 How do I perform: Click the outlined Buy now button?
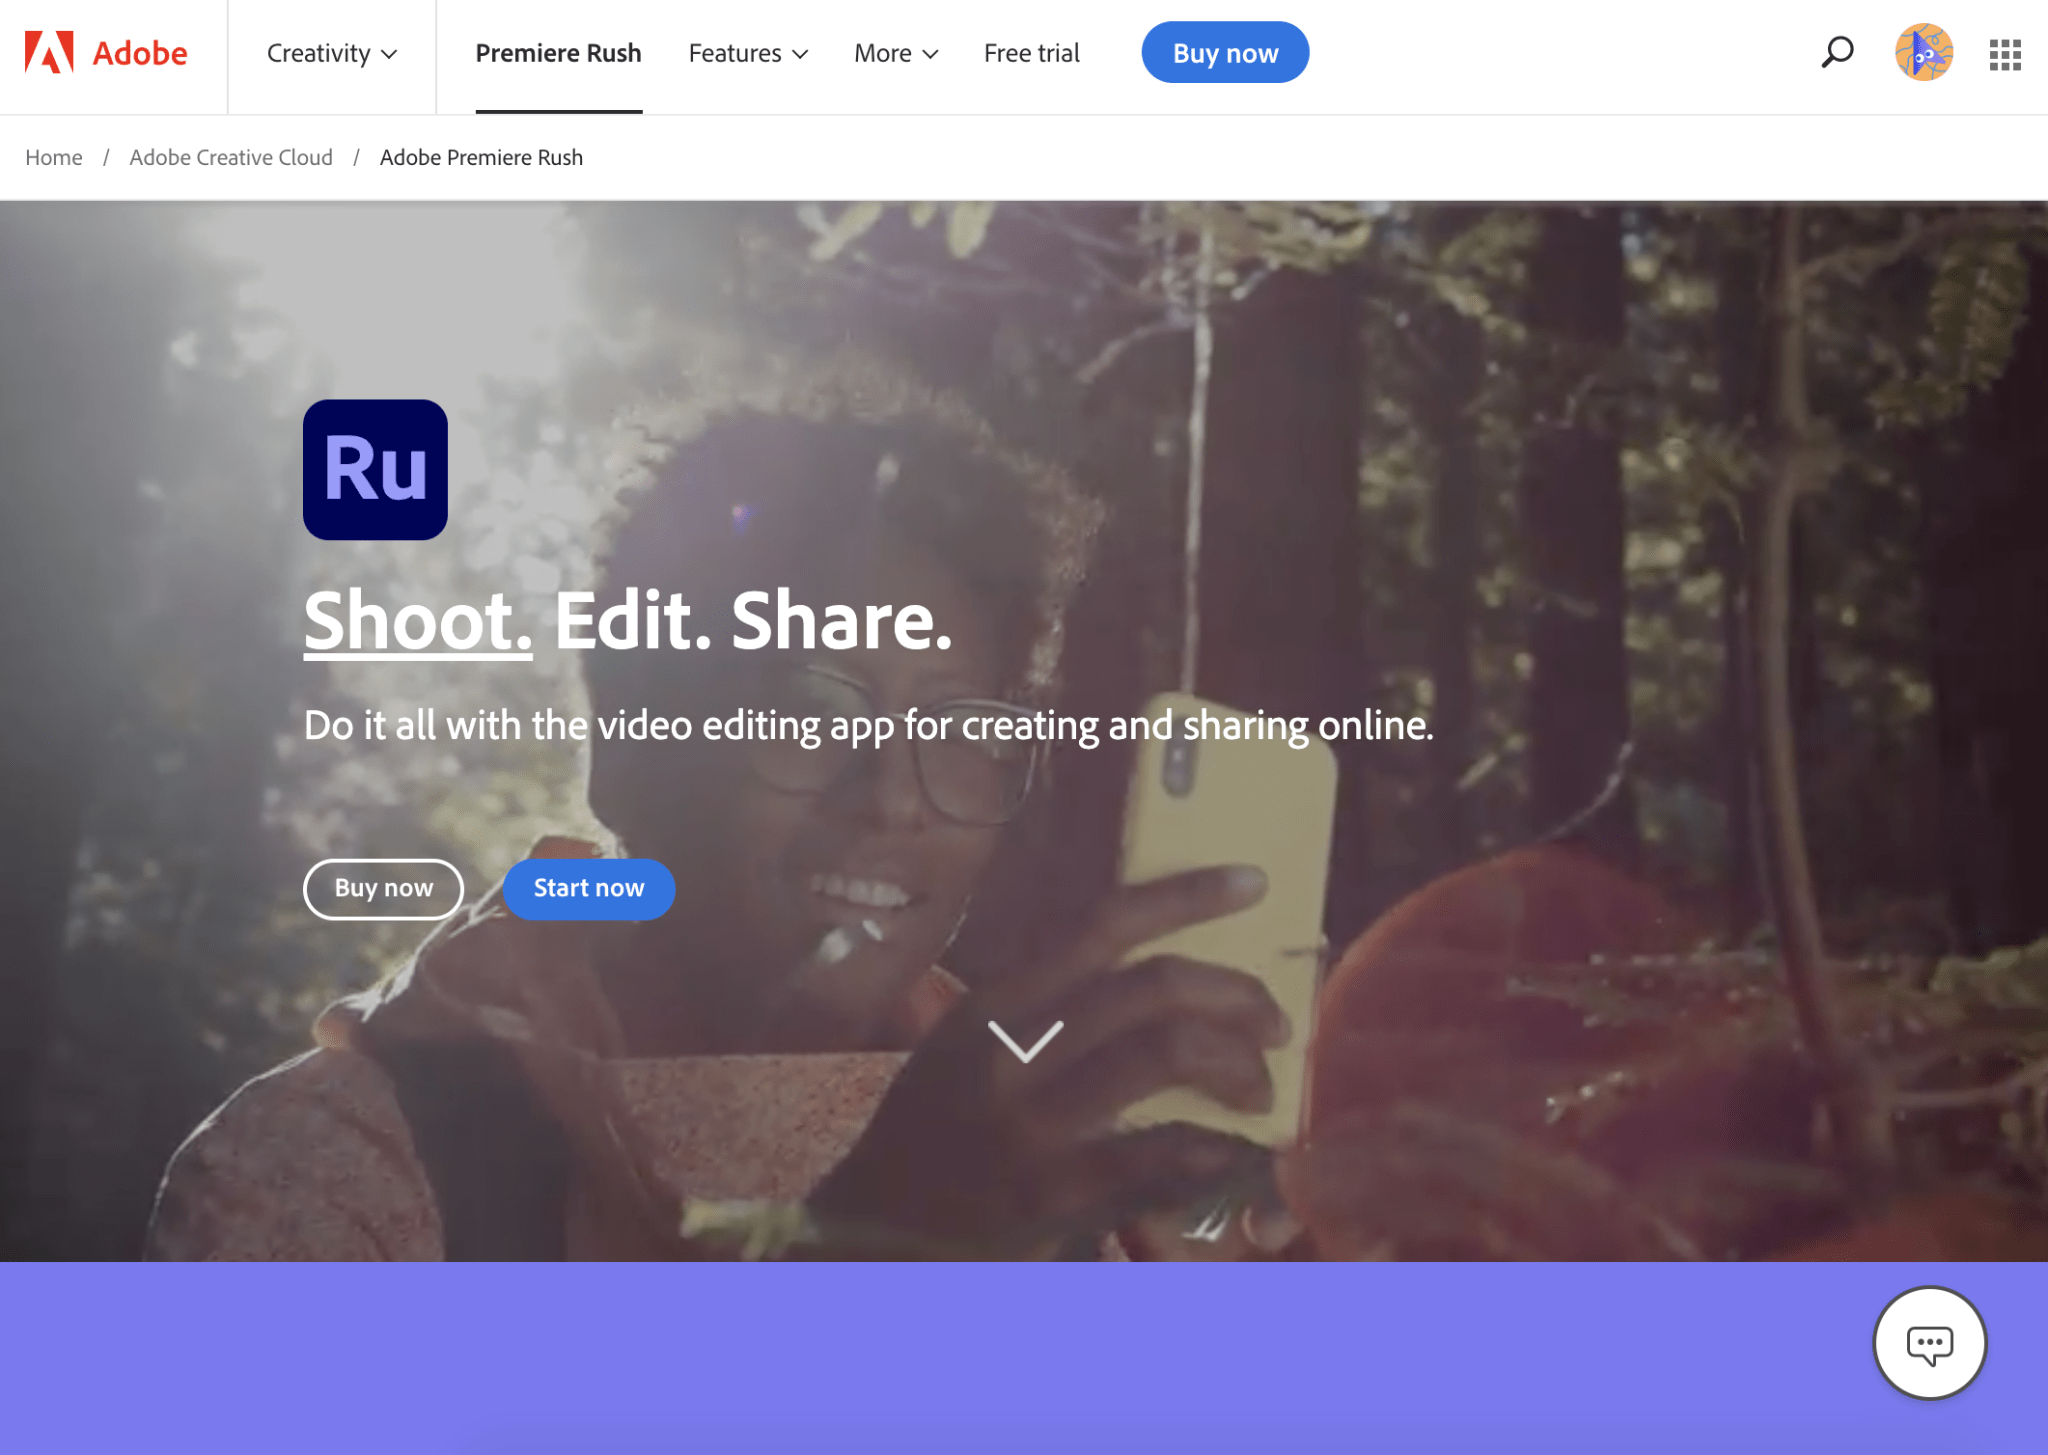point(383,888)
